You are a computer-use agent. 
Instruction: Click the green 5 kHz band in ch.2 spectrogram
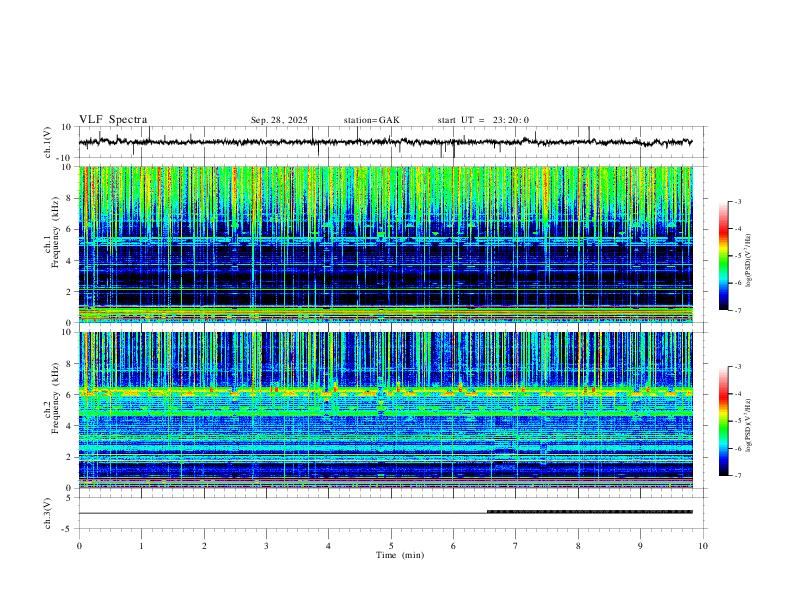[x=385, y=413]
